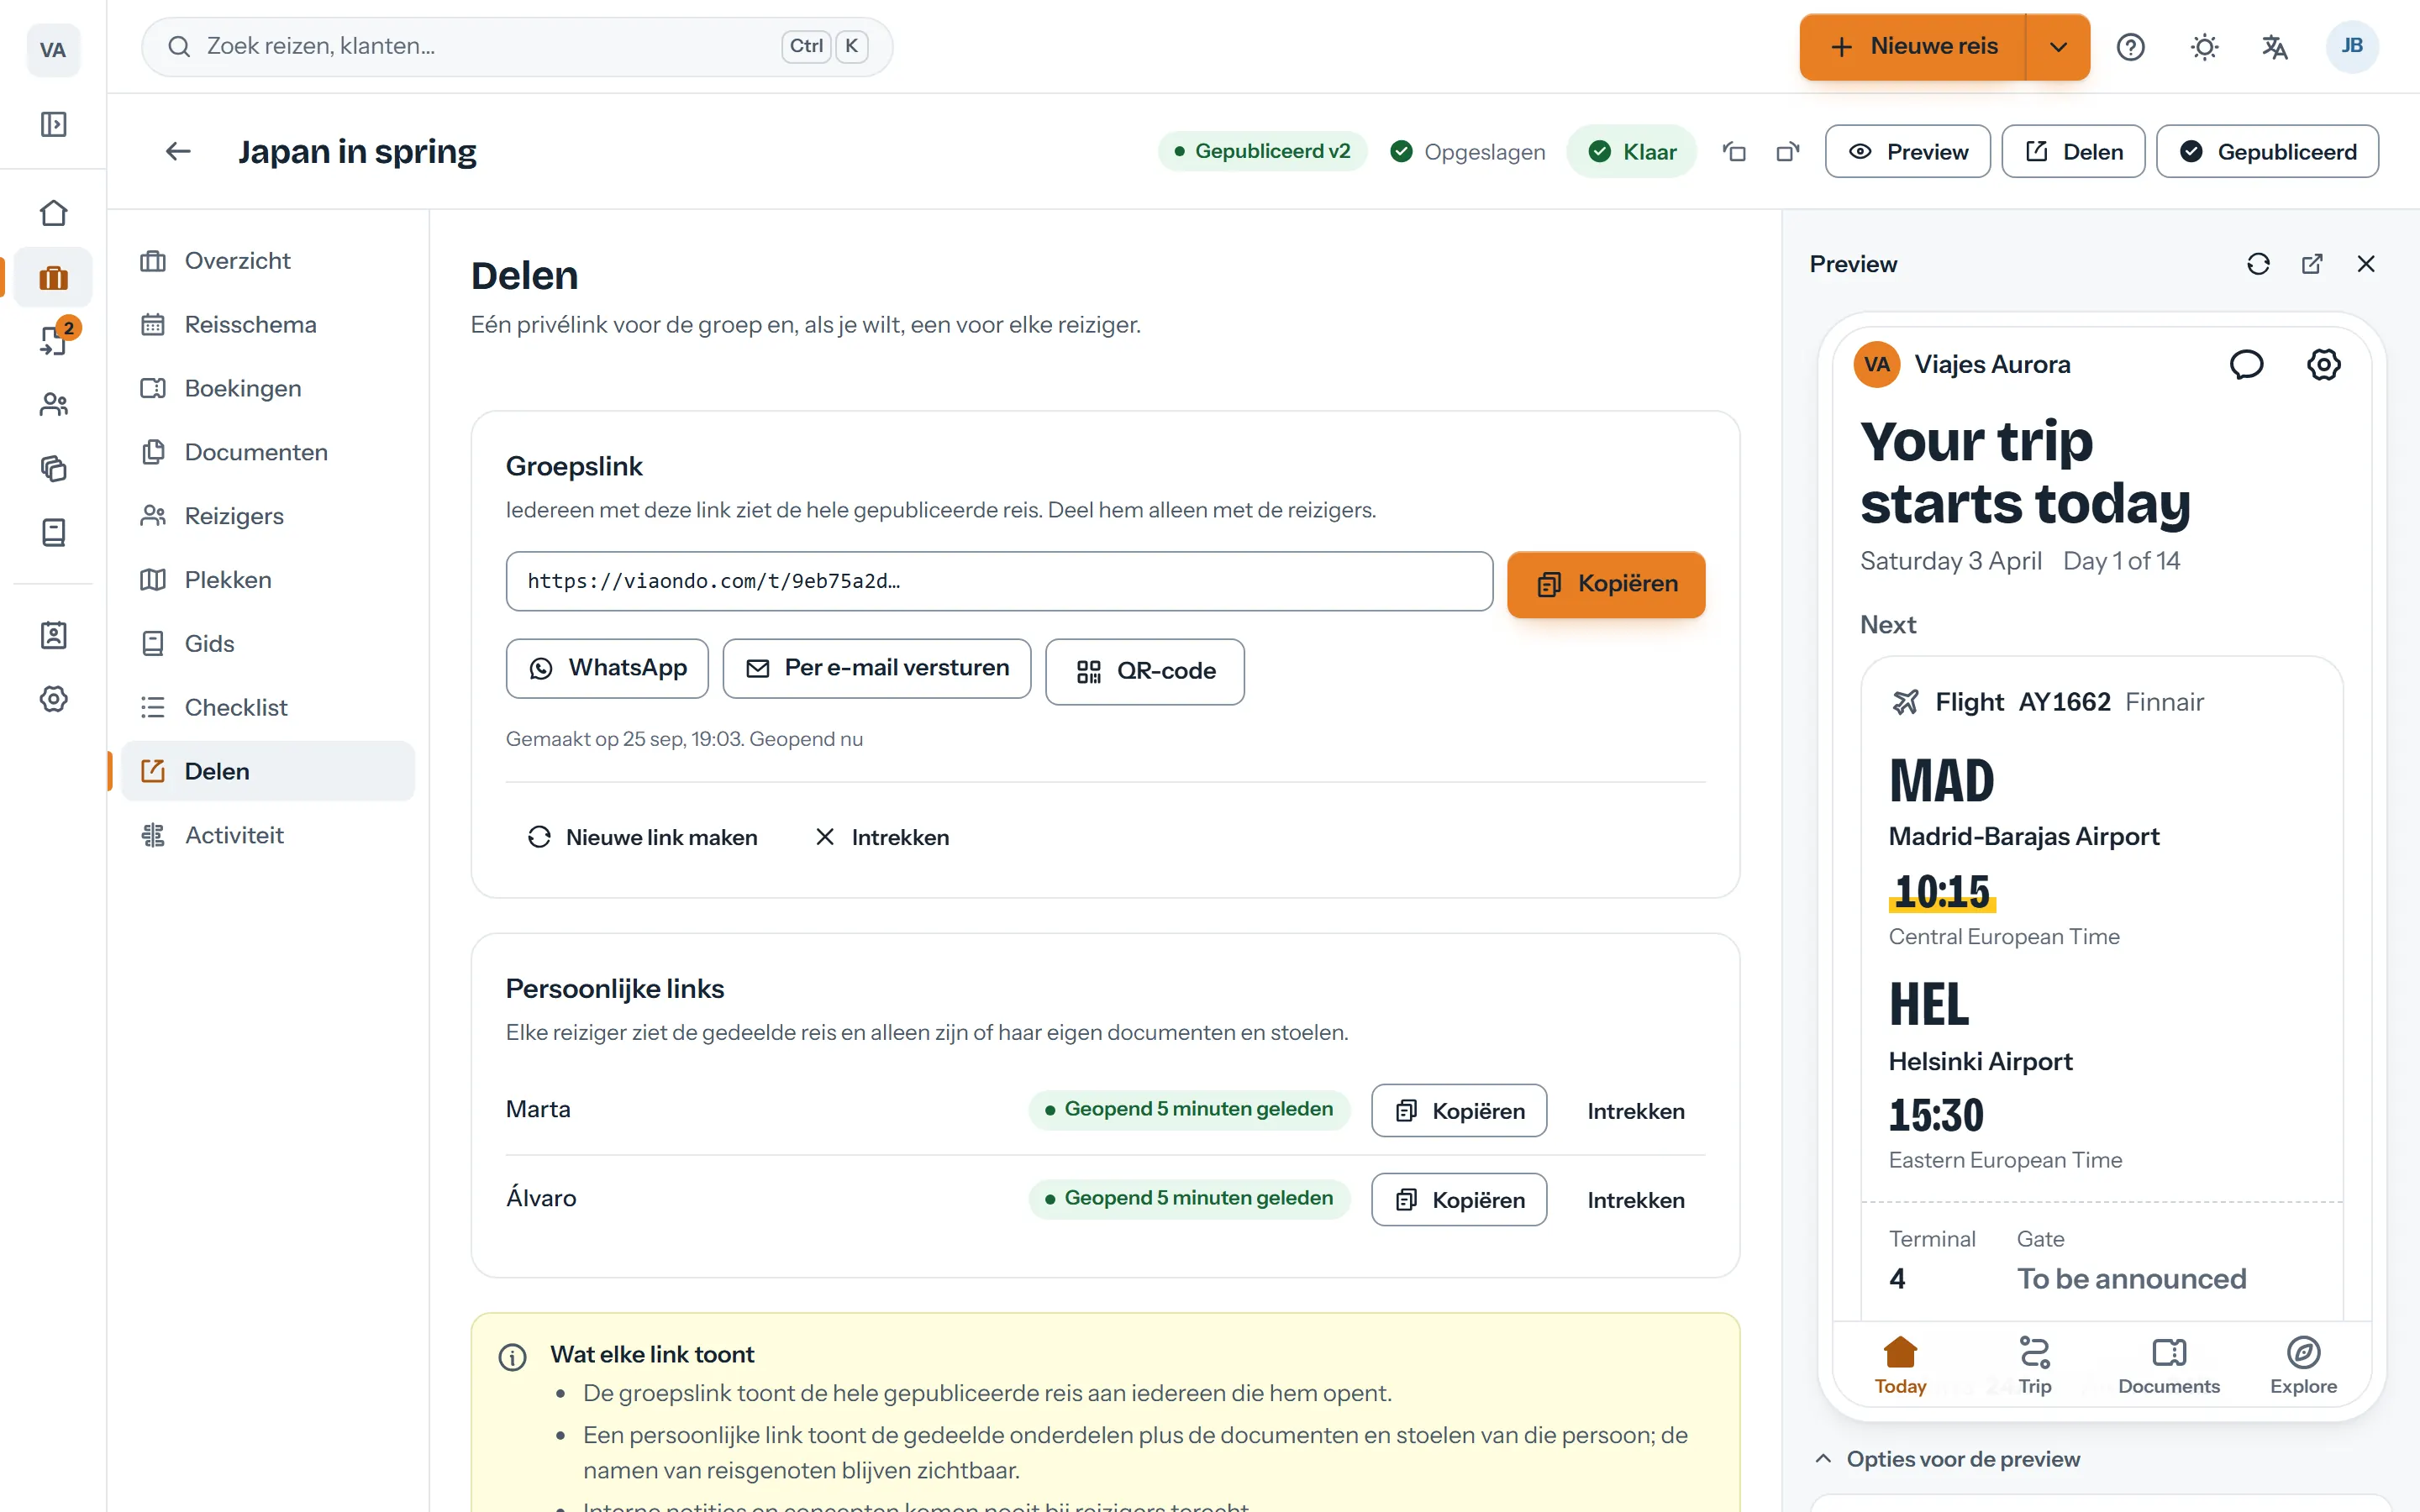Viewport: 2420px width, 1512px height.
Task: Switch to Trip tab in phone preview
Action: (x=2035, y=1365)
